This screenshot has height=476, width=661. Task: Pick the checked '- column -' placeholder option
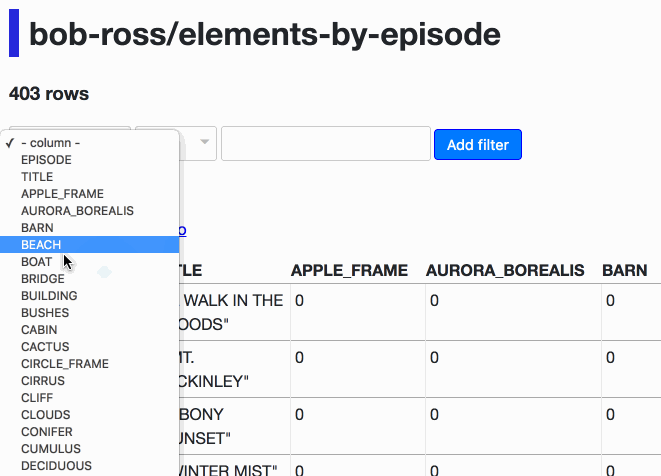[89, 143]
